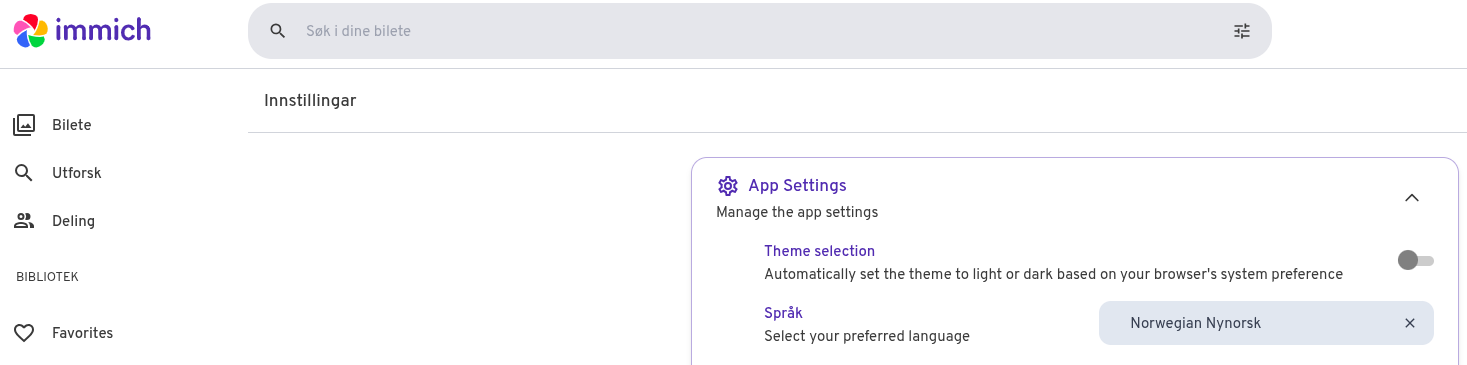Click the colorful immich flower logo
The image size is (1467, 365).
30,30
